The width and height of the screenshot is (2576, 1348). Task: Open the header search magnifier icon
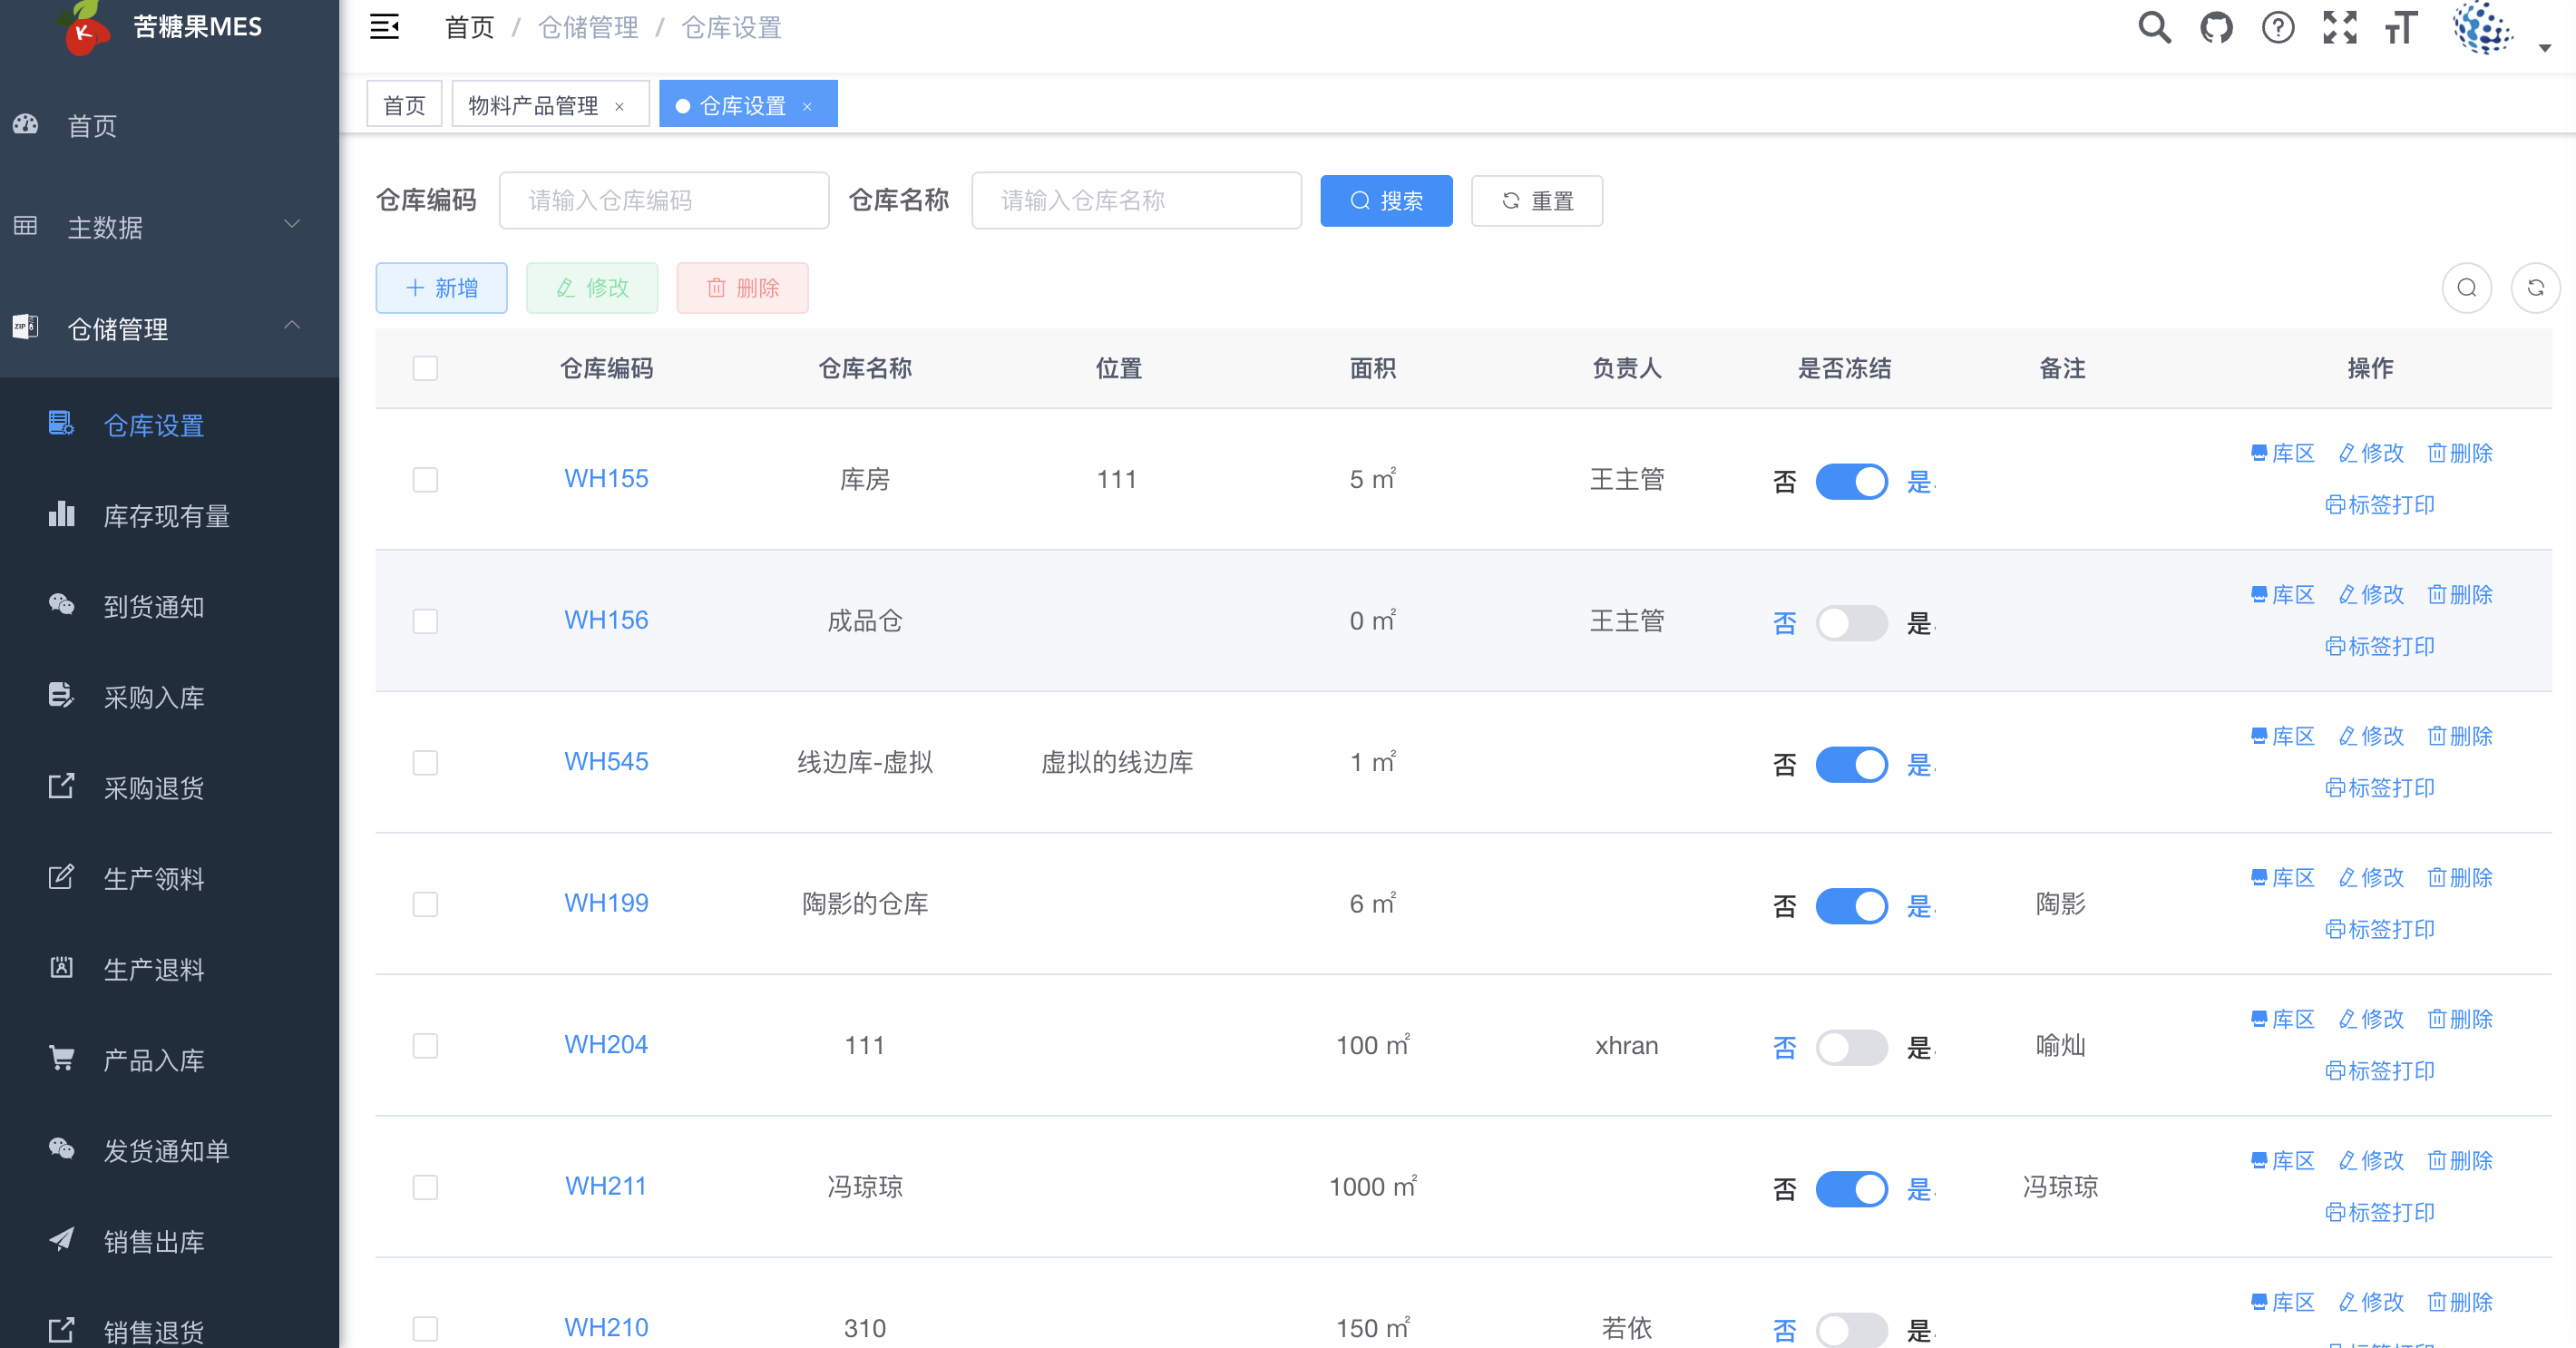[x=2155, y=27]
